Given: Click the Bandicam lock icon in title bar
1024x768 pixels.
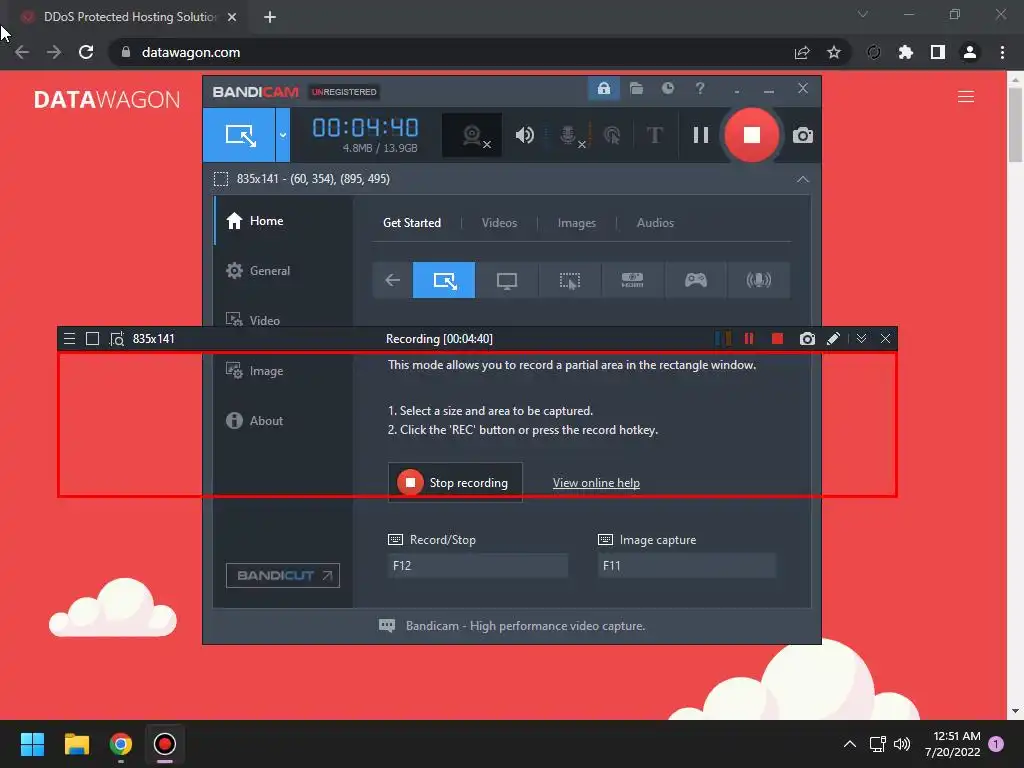Looking at the screenshot, I should pyautogui.click(x=603, y=89).
